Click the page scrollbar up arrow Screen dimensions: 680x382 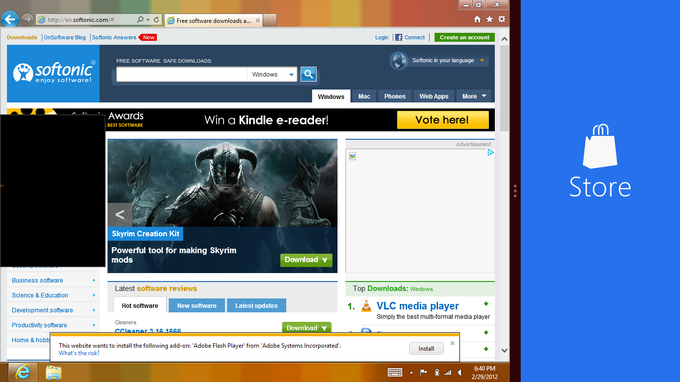504,39
